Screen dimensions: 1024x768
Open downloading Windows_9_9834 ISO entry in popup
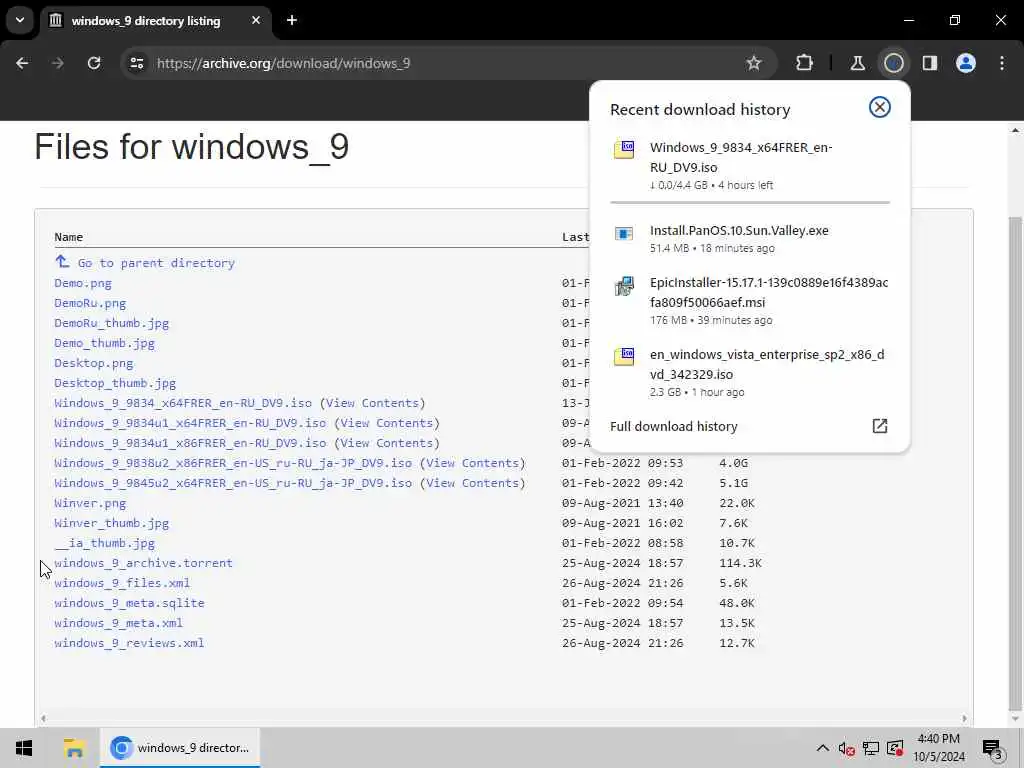(750, 166)
